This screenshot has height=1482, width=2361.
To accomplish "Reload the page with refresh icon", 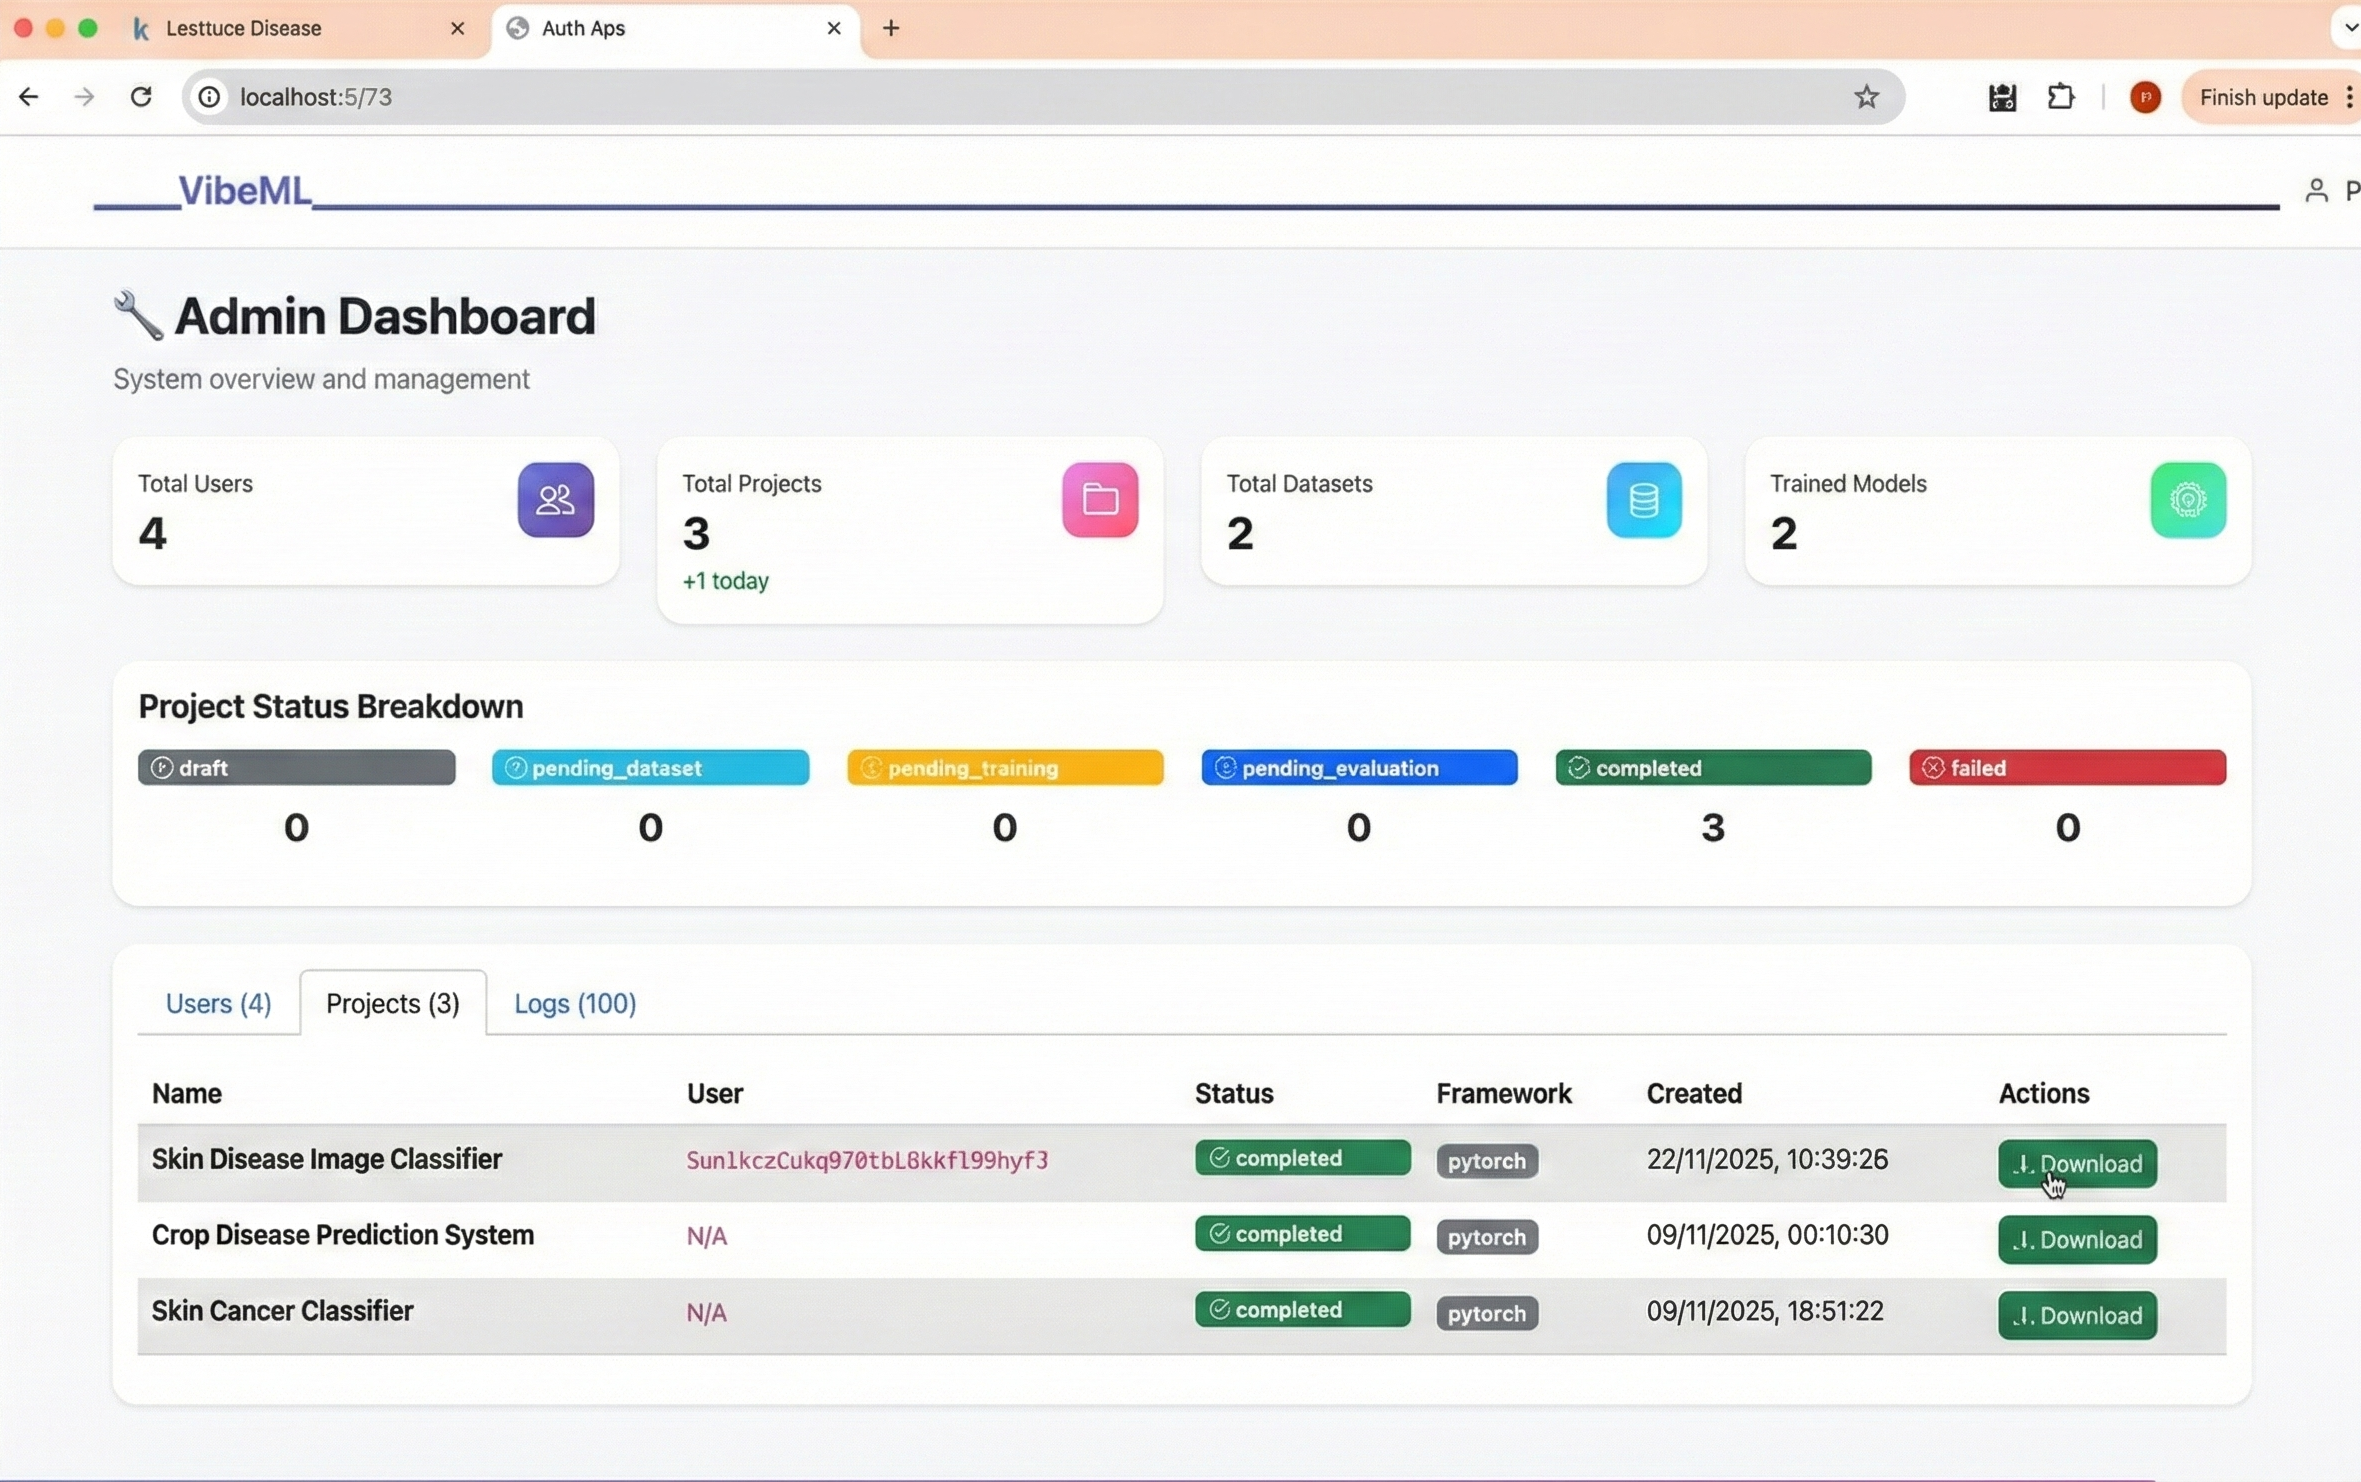I will (141, 97).
